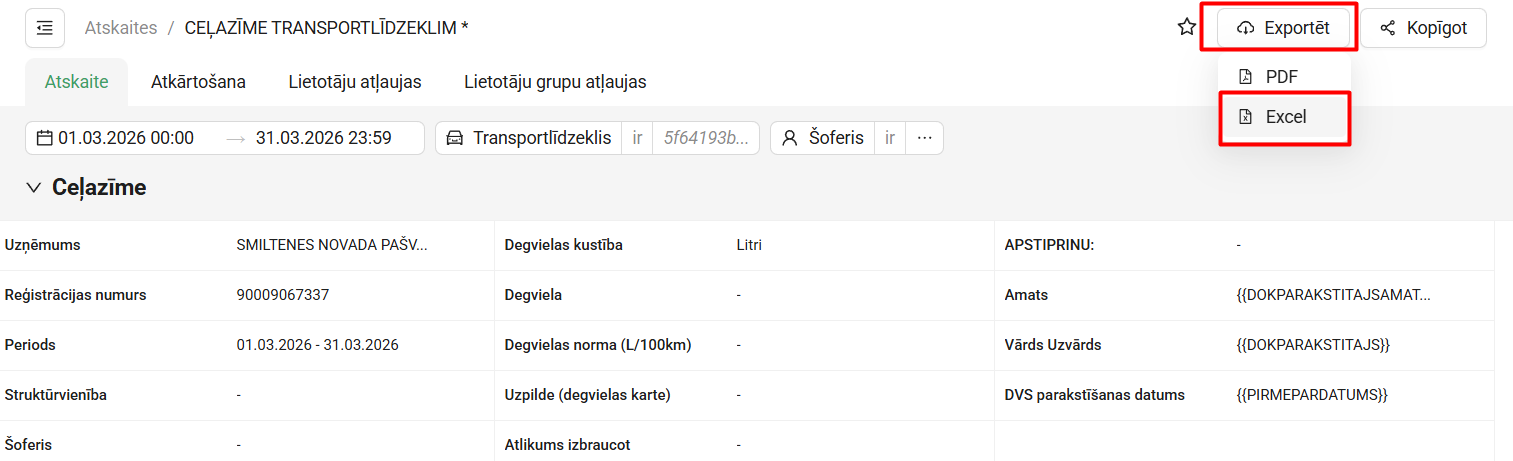Viewport: 1513px width, 461px height.
Task: Click the Uzpilde (degvielas karte) label
Action: click(588, 395)
